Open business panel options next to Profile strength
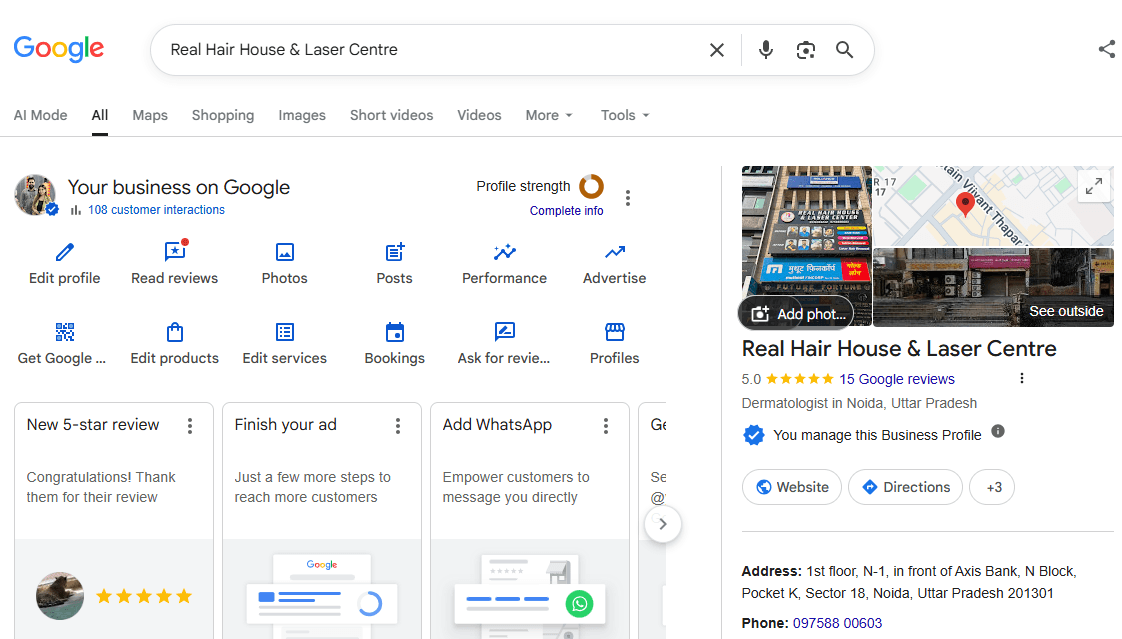Image resolution: width=1122 pixels, height=639 pixels. coord(628,198)
